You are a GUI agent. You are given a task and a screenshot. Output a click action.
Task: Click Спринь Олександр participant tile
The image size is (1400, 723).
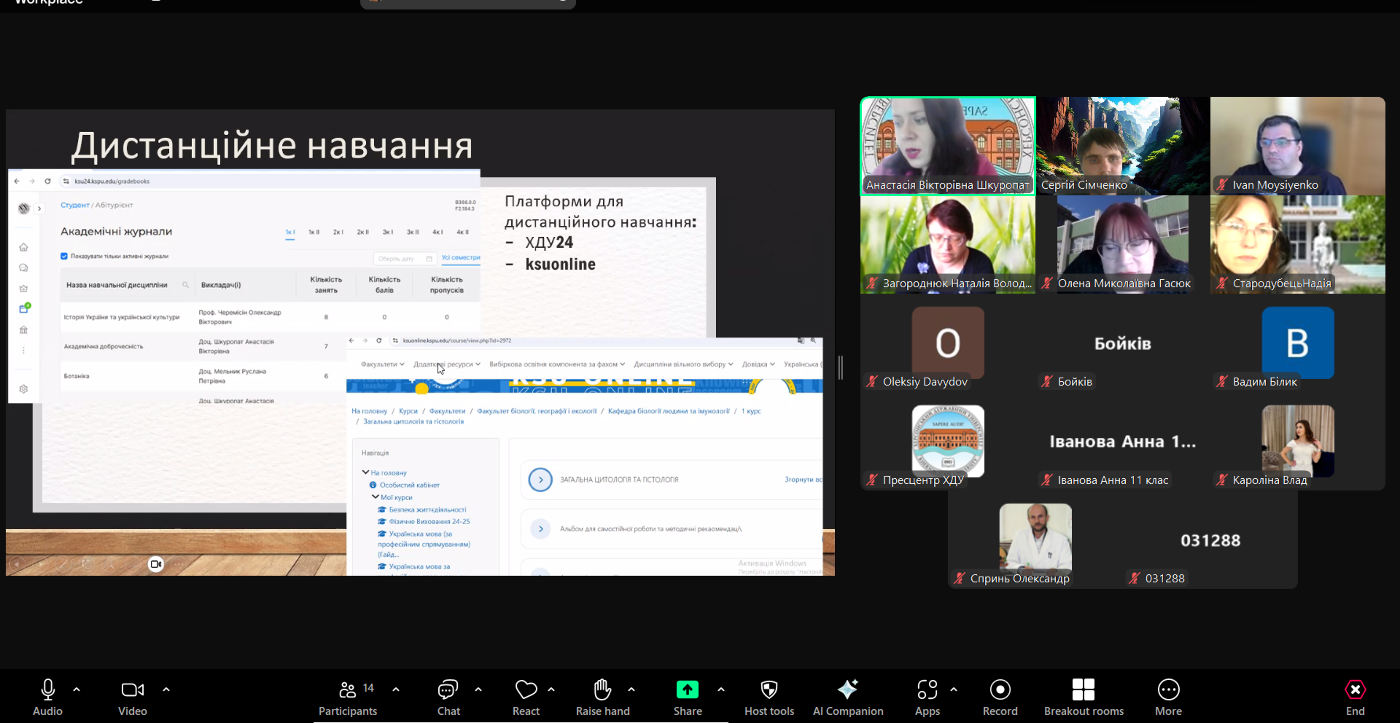point(1035,540)
